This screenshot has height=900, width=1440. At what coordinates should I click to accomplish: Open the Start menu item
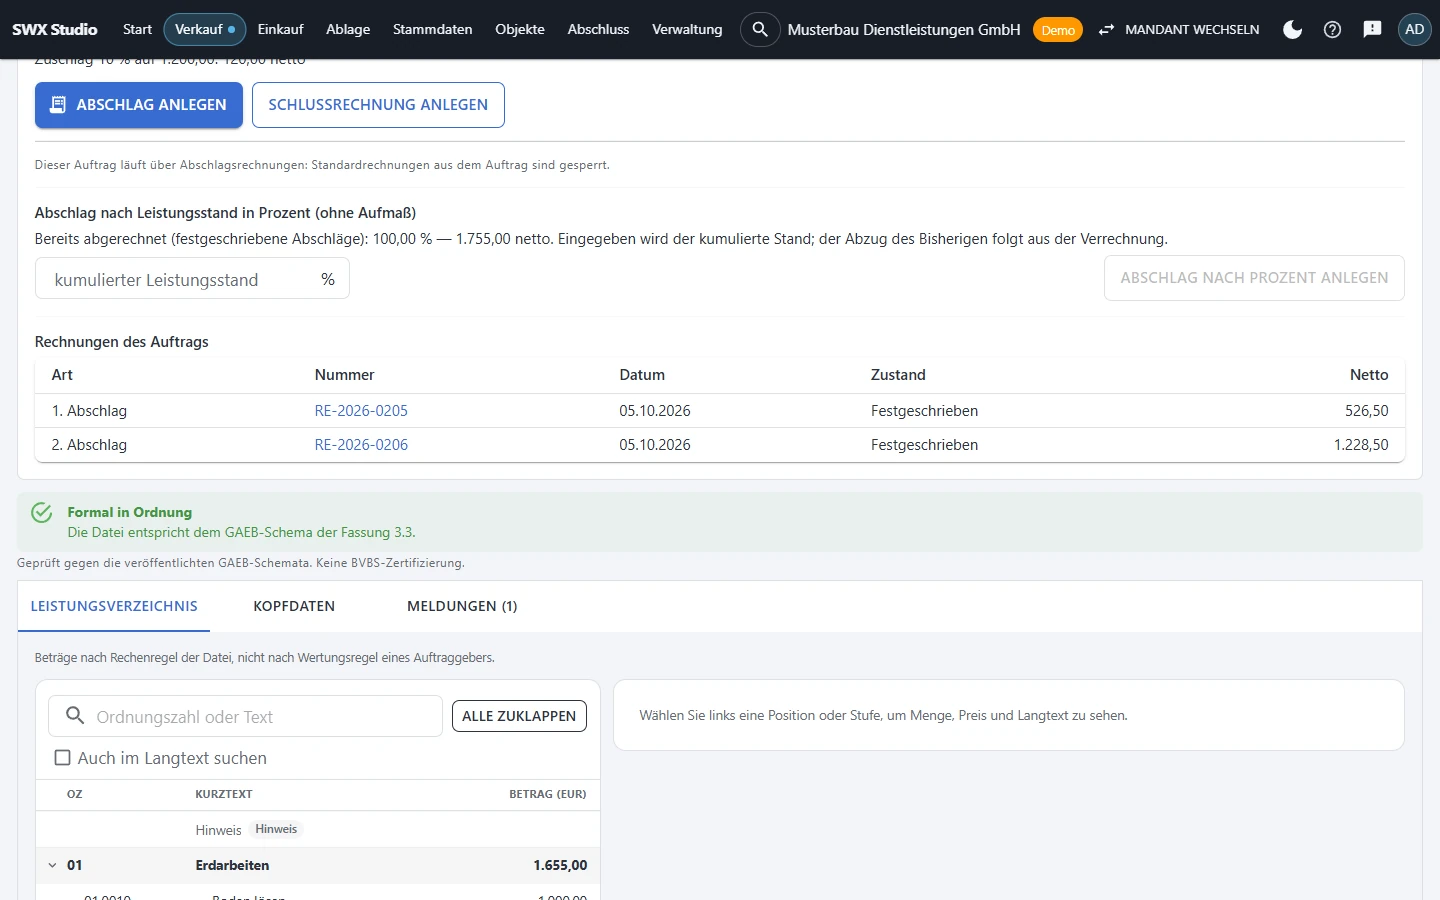[x=137, y=29]
